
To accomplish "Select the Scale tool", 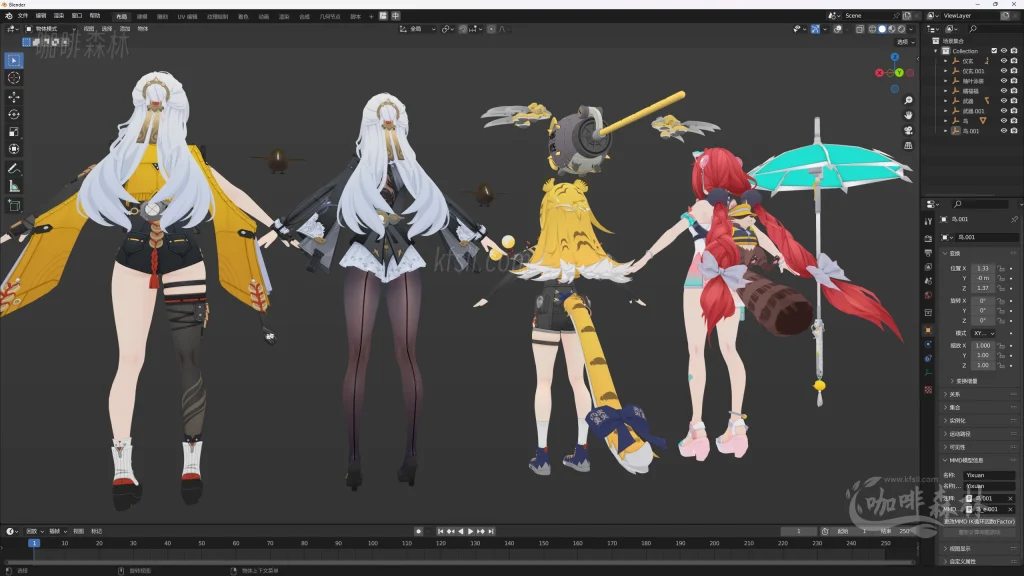I will click(x=14, y=132).
